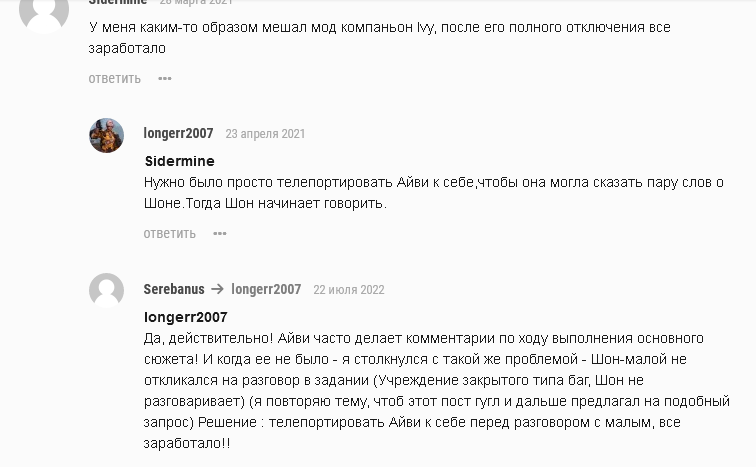Click longerr2007's profile avatar picture
The height and width of the screenshot is (467, 756).
coord(106,135)
